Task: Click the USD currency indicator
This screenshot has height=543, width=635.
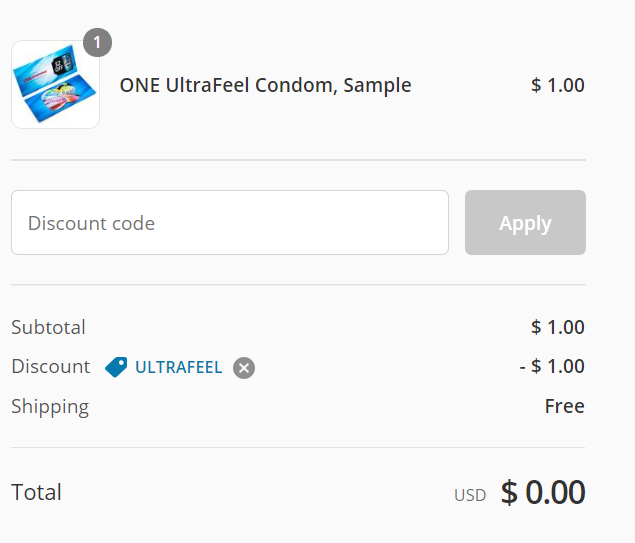Action: point(470,495)
